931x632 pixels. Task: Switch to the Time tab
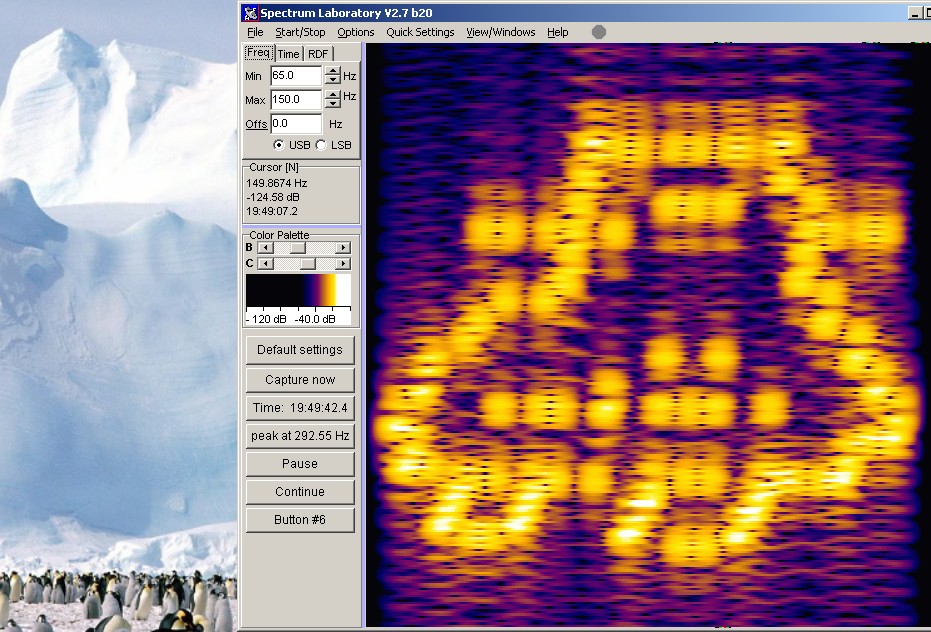tap(289, 54)
